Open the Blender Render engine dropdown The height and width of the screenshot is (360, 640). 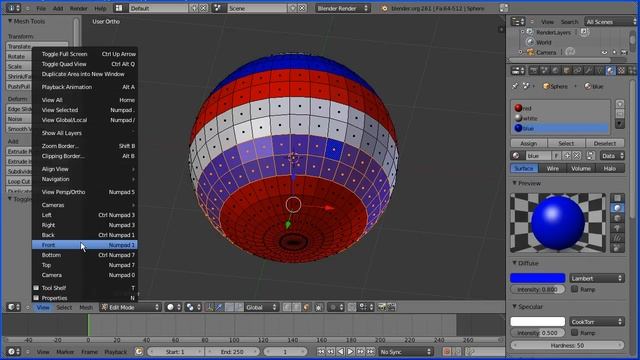coord(342,8)
